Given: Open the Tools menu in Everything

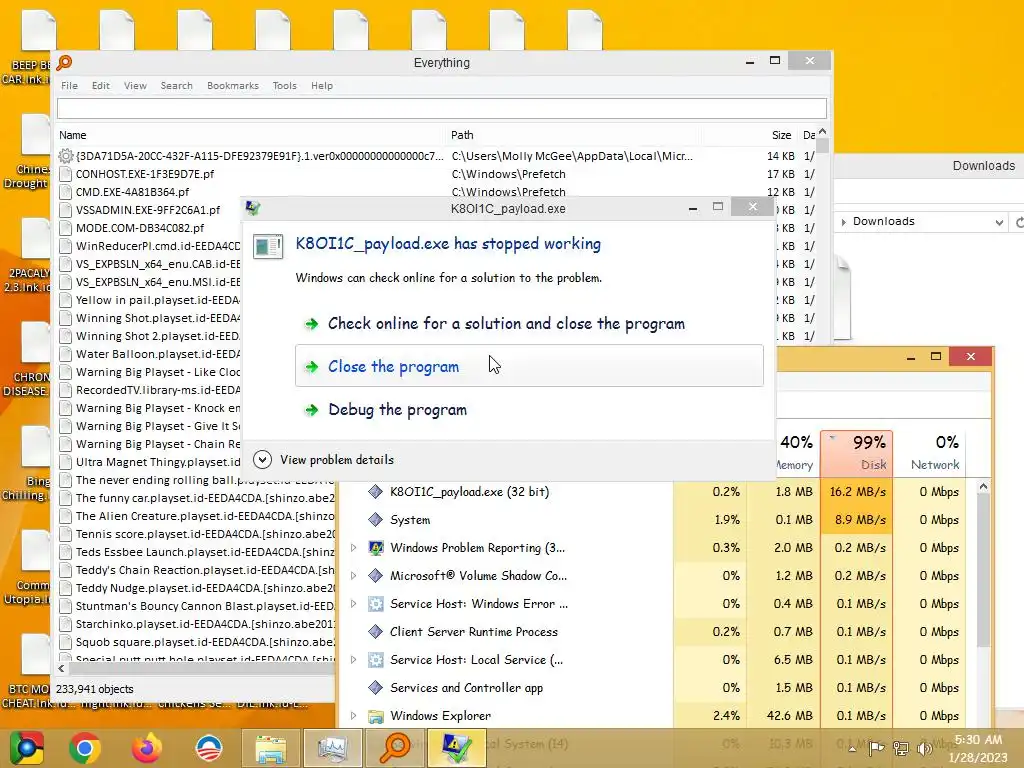Looking at the screenshot, I should pyautogui.click(x=284, y=86).
